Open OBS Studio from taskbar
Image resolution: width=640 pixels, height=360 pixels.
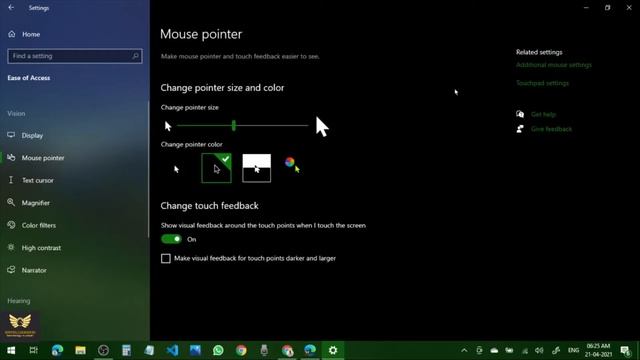point(103,350)
